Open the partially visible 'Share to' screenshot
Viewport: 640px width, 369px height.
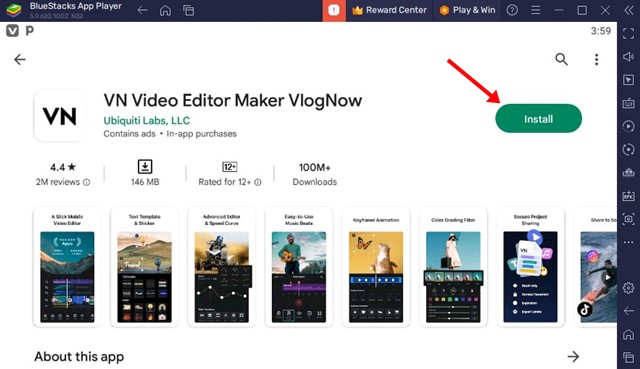pyautogui.click(x=596, y=267)
